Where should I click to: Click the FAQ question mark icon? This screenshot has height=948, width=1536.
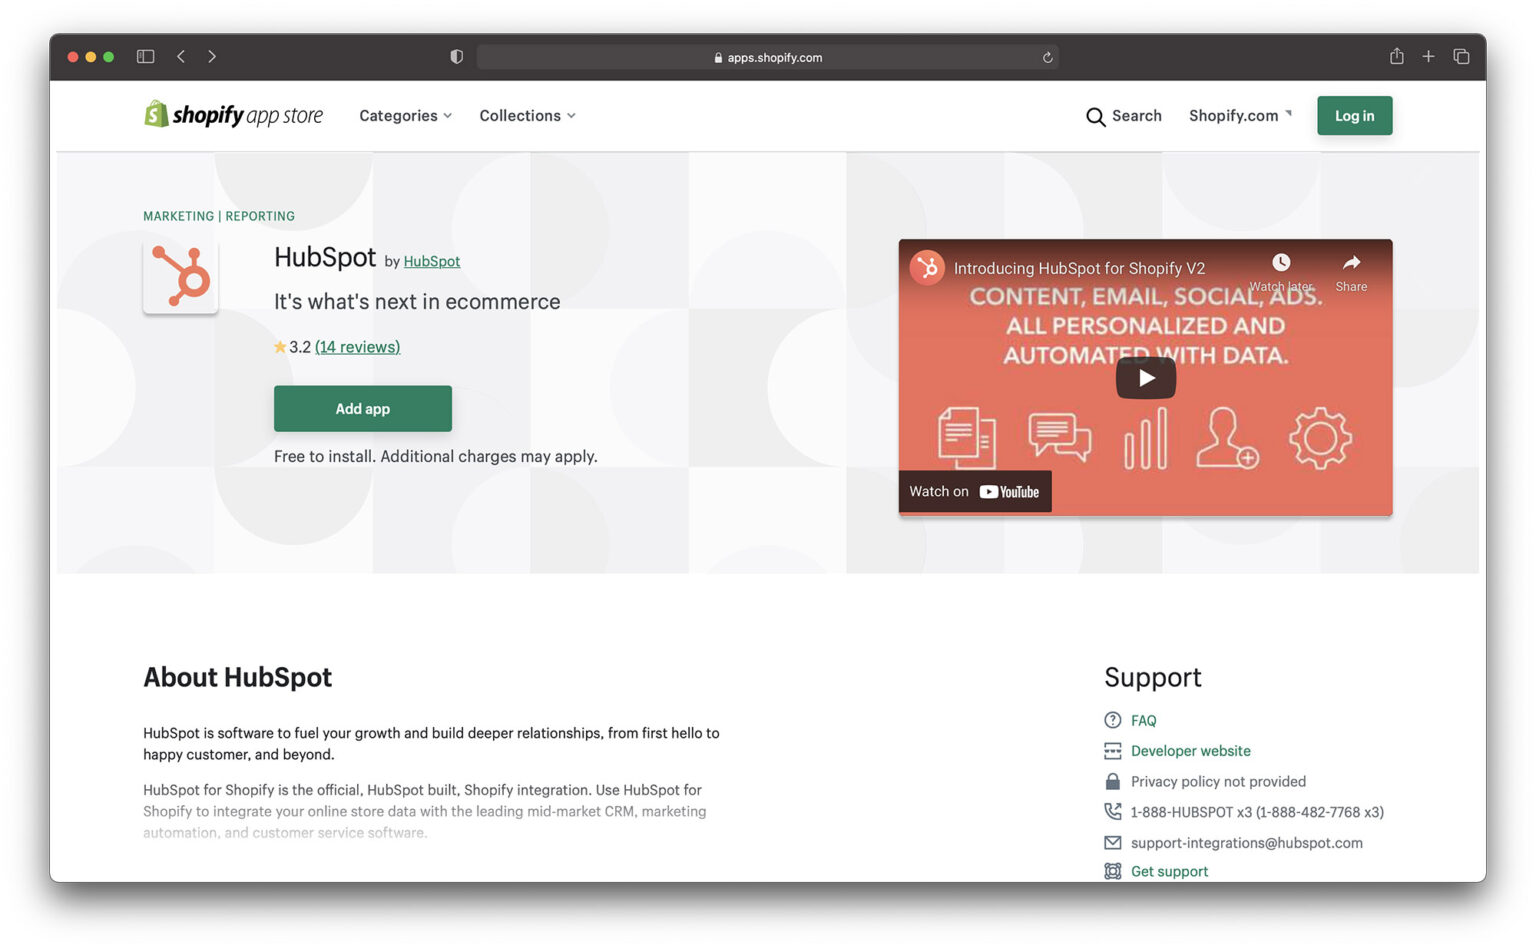click(1113, 720)
